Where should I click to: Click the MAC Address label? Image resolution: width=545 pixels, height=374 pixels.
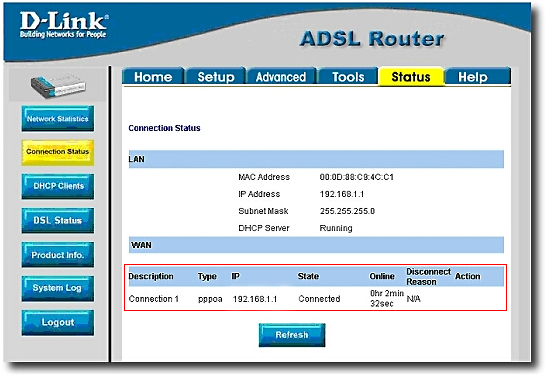[x=264, y=177]
